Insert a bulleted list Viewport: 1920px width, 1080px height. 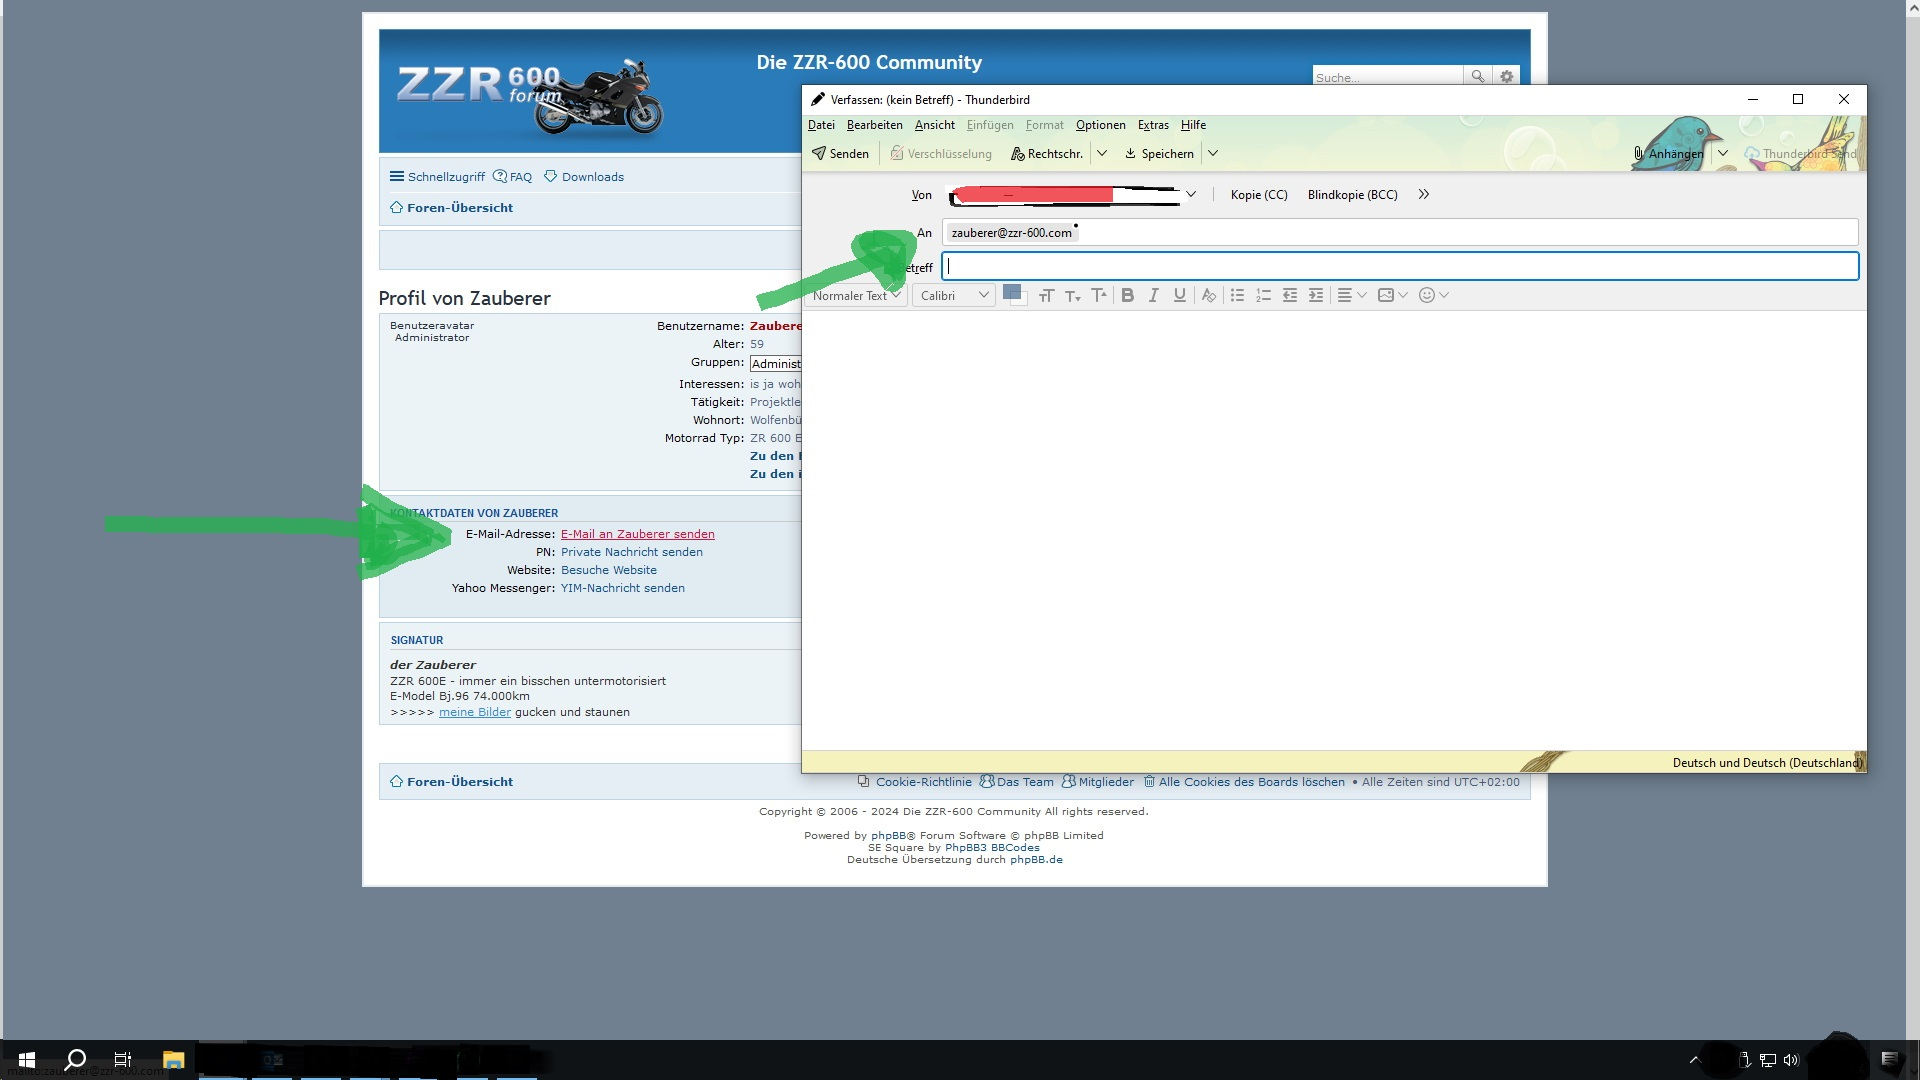click(x=1237, y=295)
